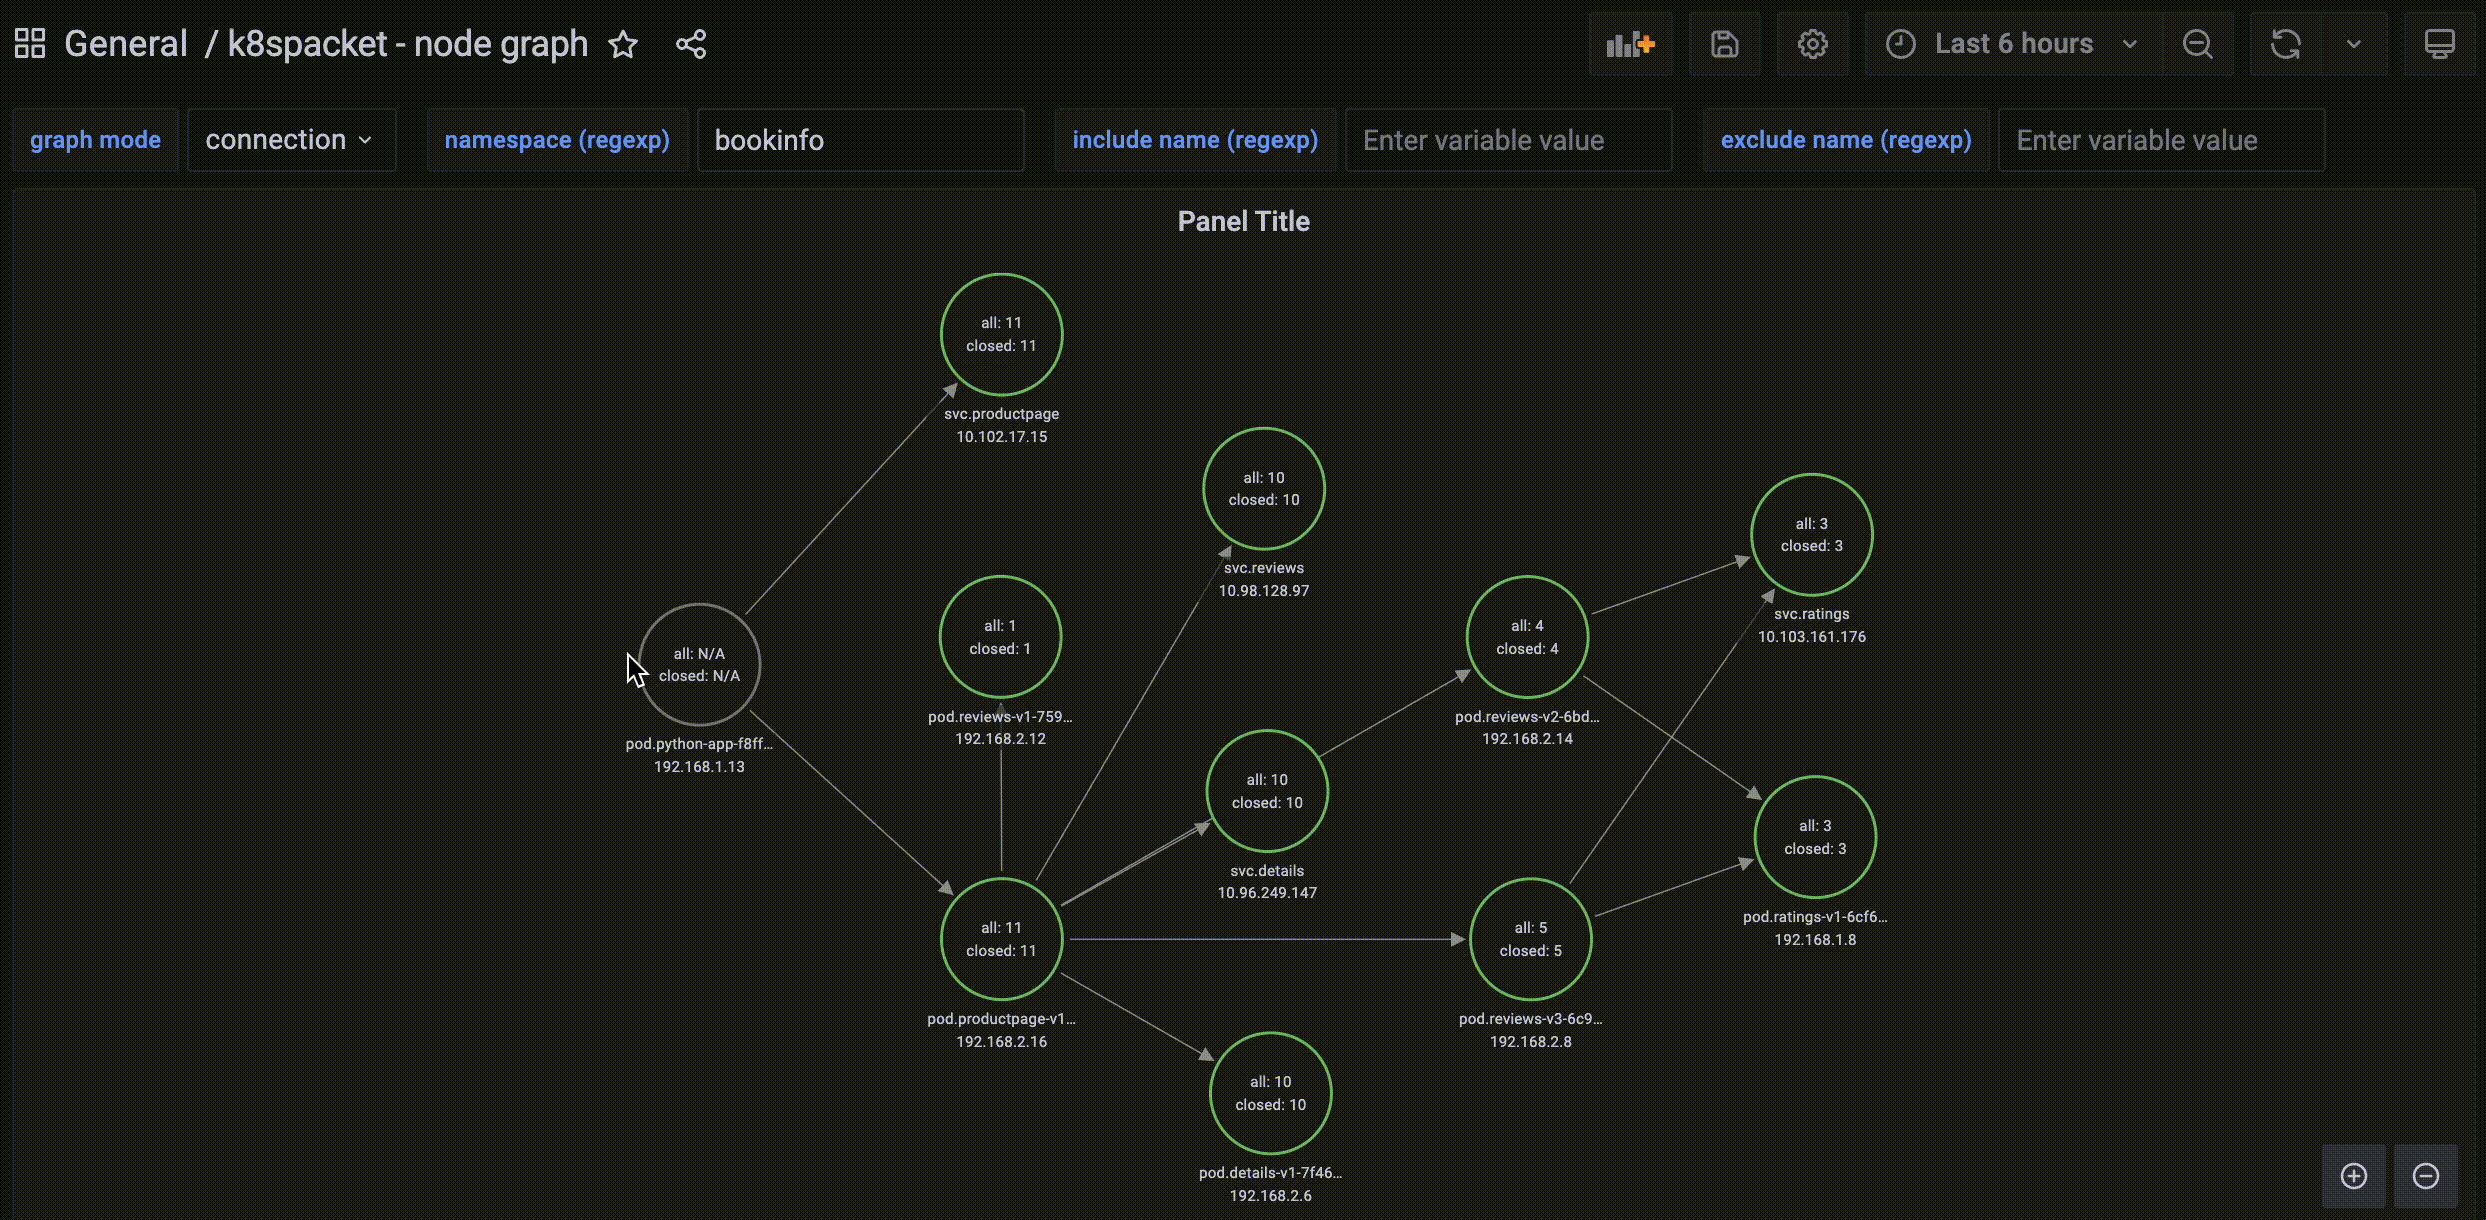
Task: Cycle the view mode with the monitor icon
Action: 2439,44
